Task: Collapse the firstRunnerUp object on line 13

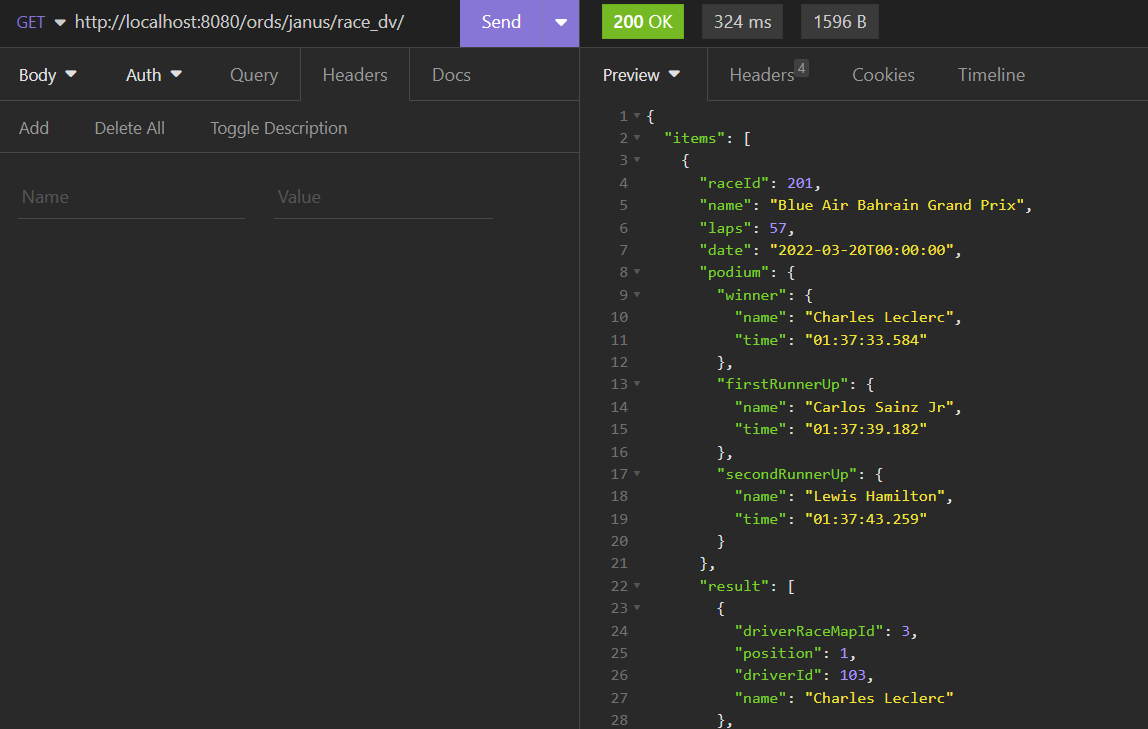Action: (637, 384)
